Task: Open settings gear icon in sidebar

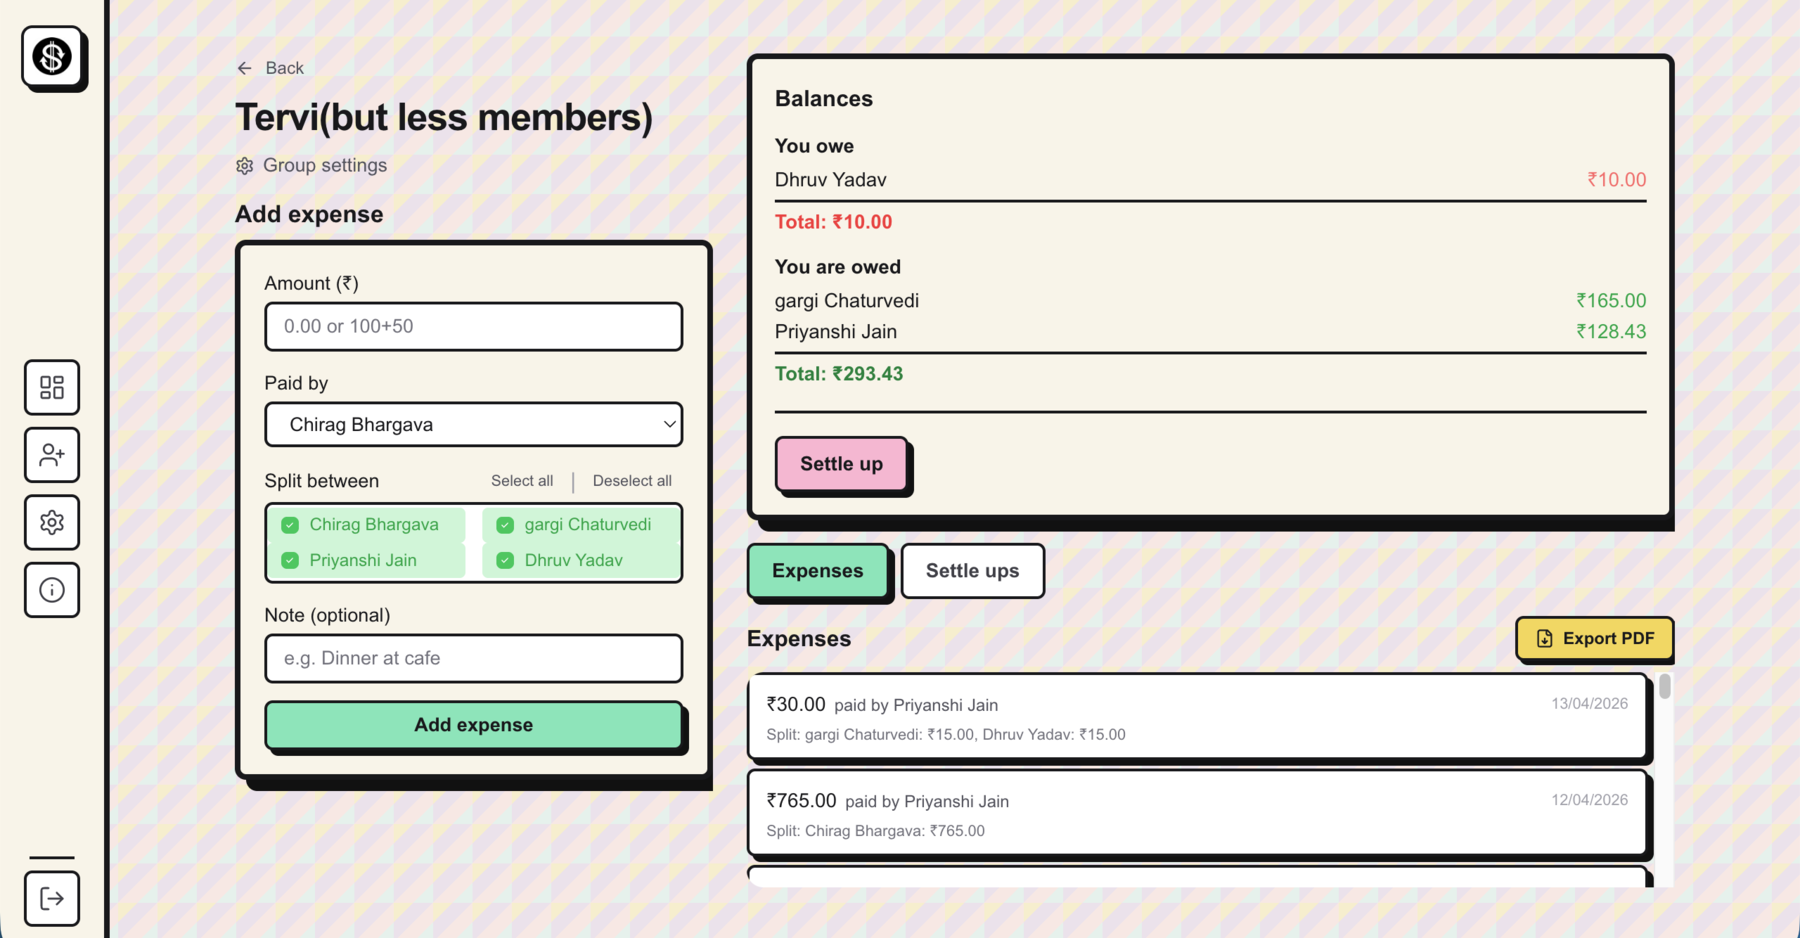Action: (52, 522)
